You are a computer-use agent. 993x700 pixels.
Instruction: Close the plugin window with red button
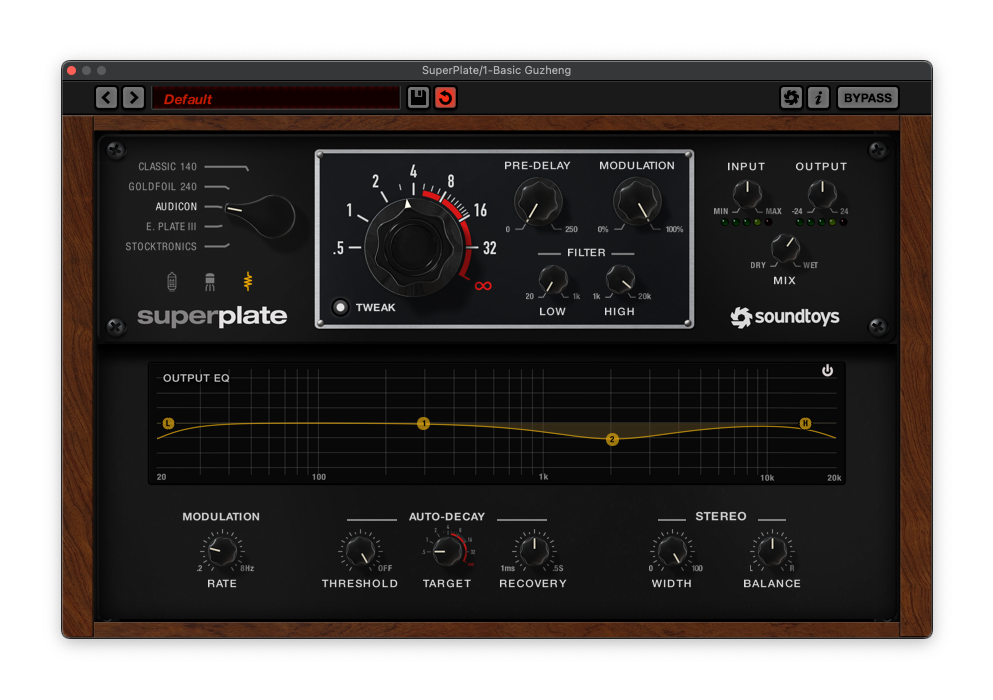72,70
